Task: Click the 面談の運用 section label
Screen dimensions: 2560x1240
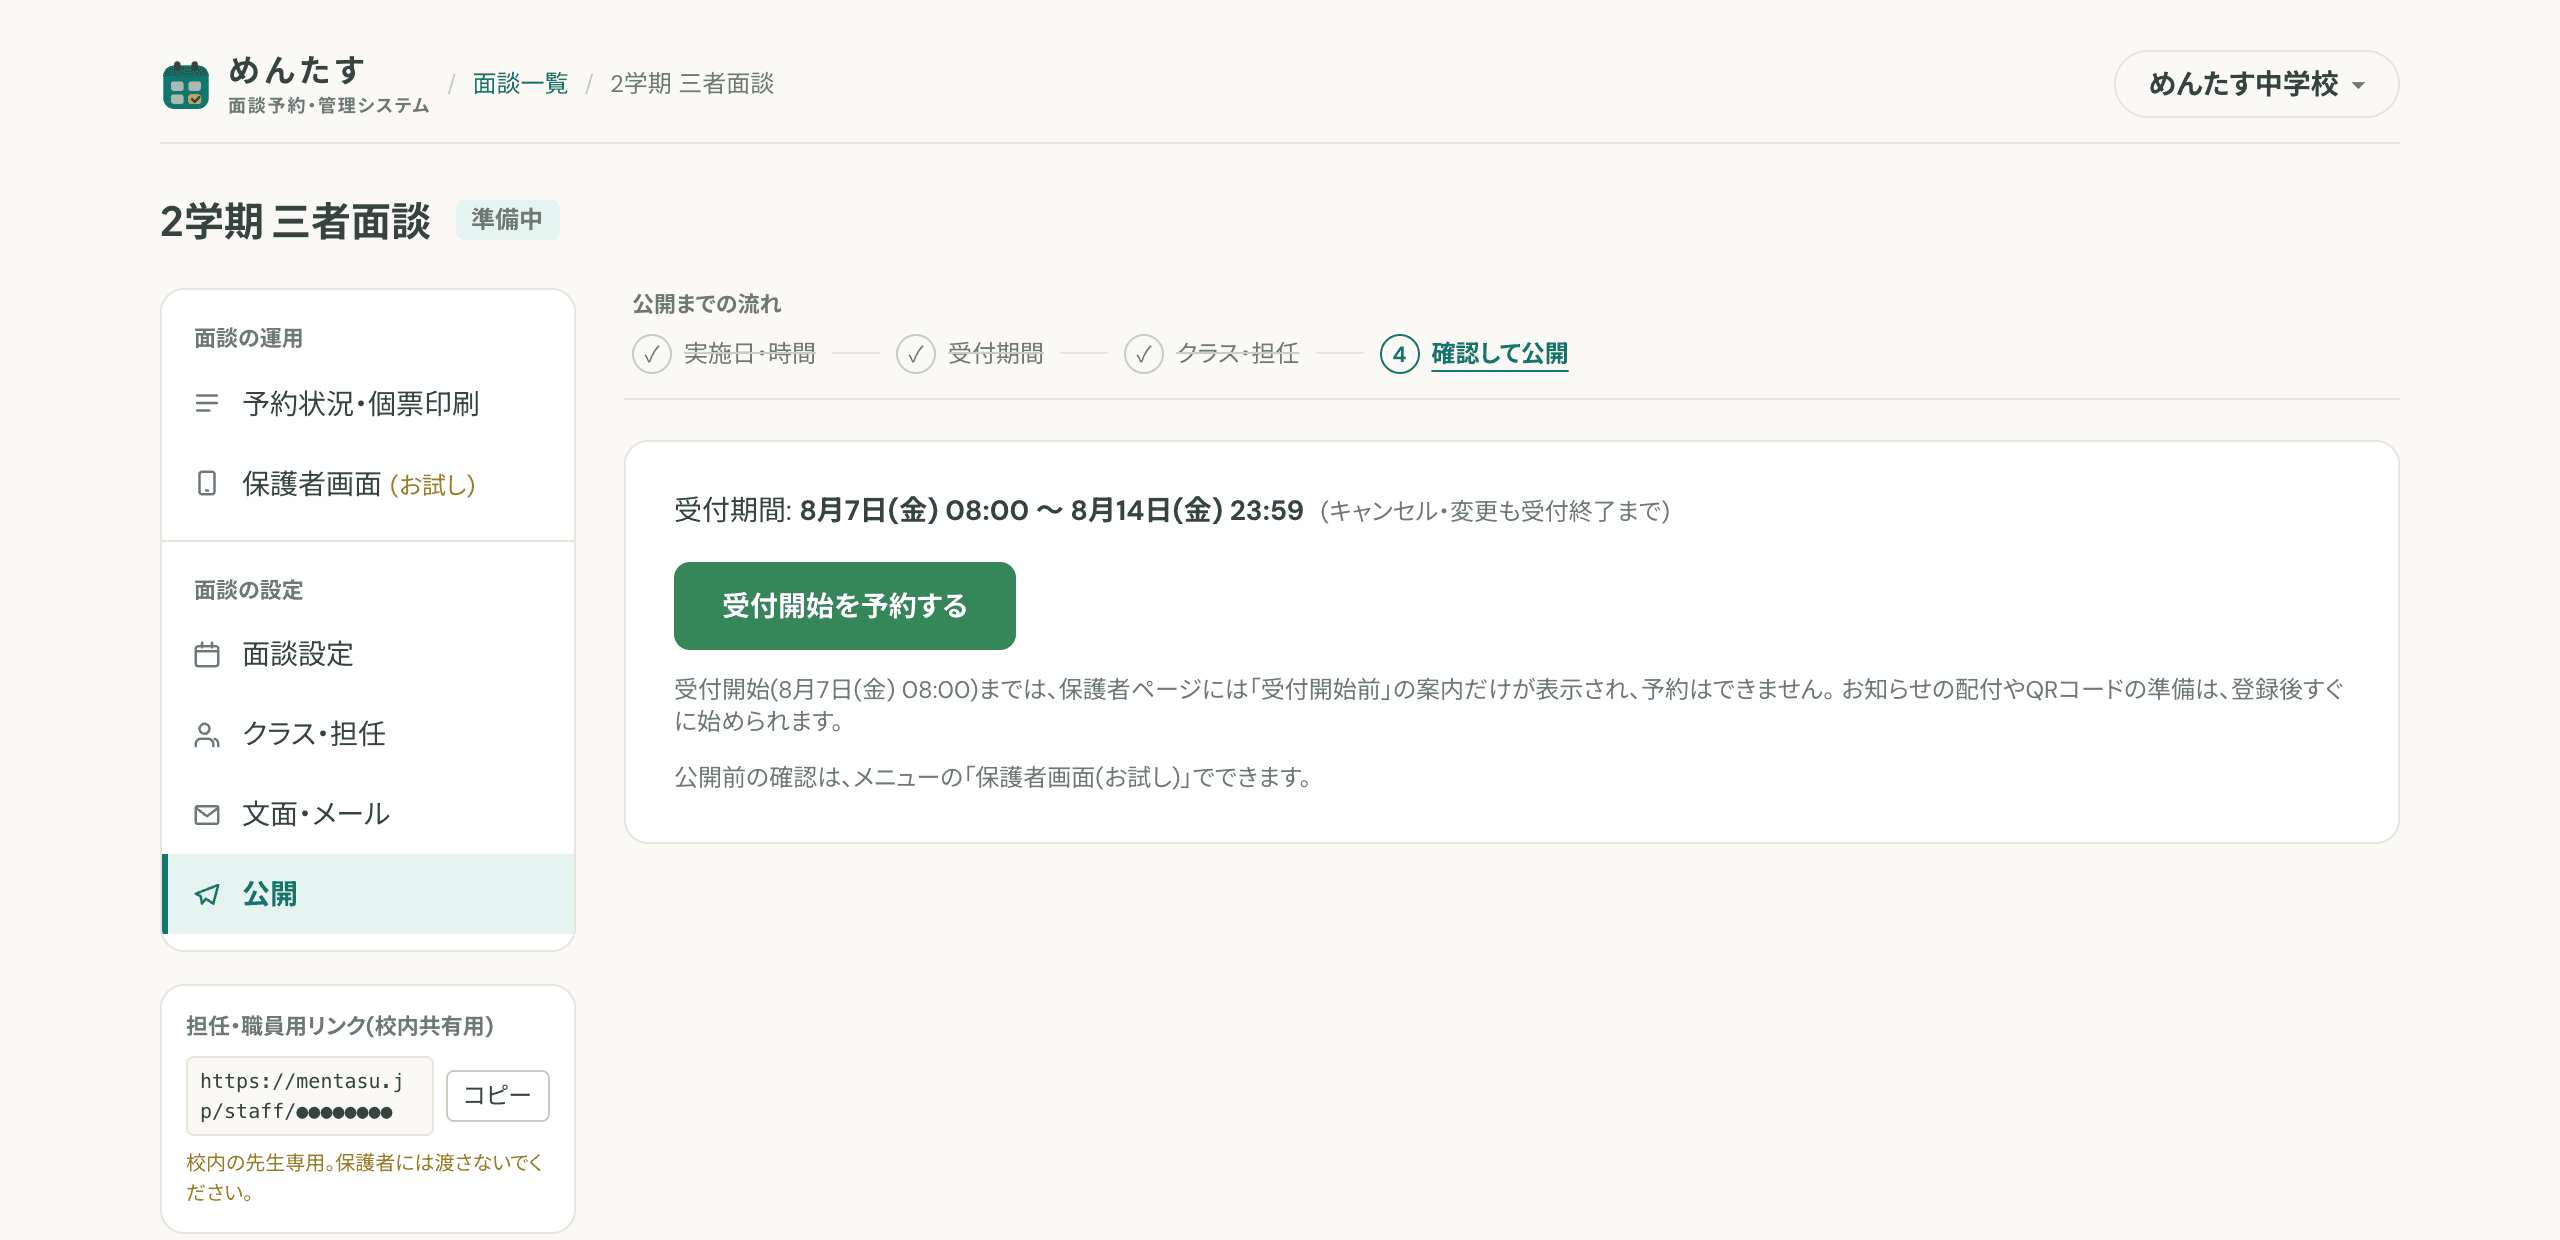Action: point(248,338)
